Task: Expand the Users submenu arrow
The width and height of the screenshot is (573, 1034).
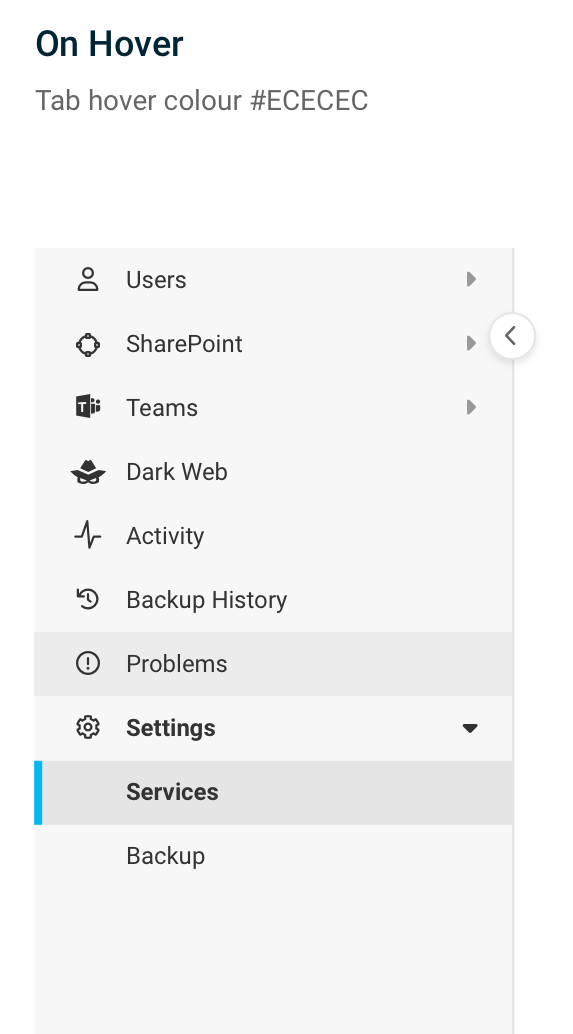Action: (x=471, y=280)
